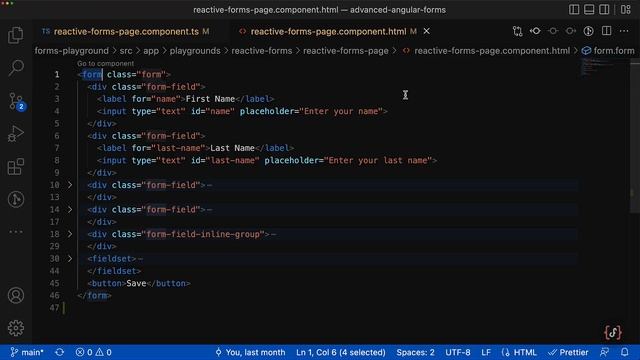This screenshot has width=640, height=360.
Task: Go to next change arrow icon
Action: point(571,31)
